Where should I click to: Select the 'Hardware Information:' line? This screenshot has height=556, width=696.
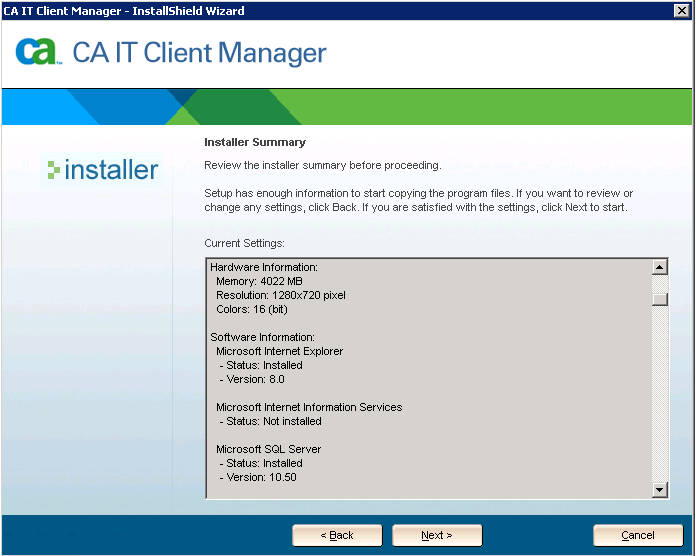(264, 267)
